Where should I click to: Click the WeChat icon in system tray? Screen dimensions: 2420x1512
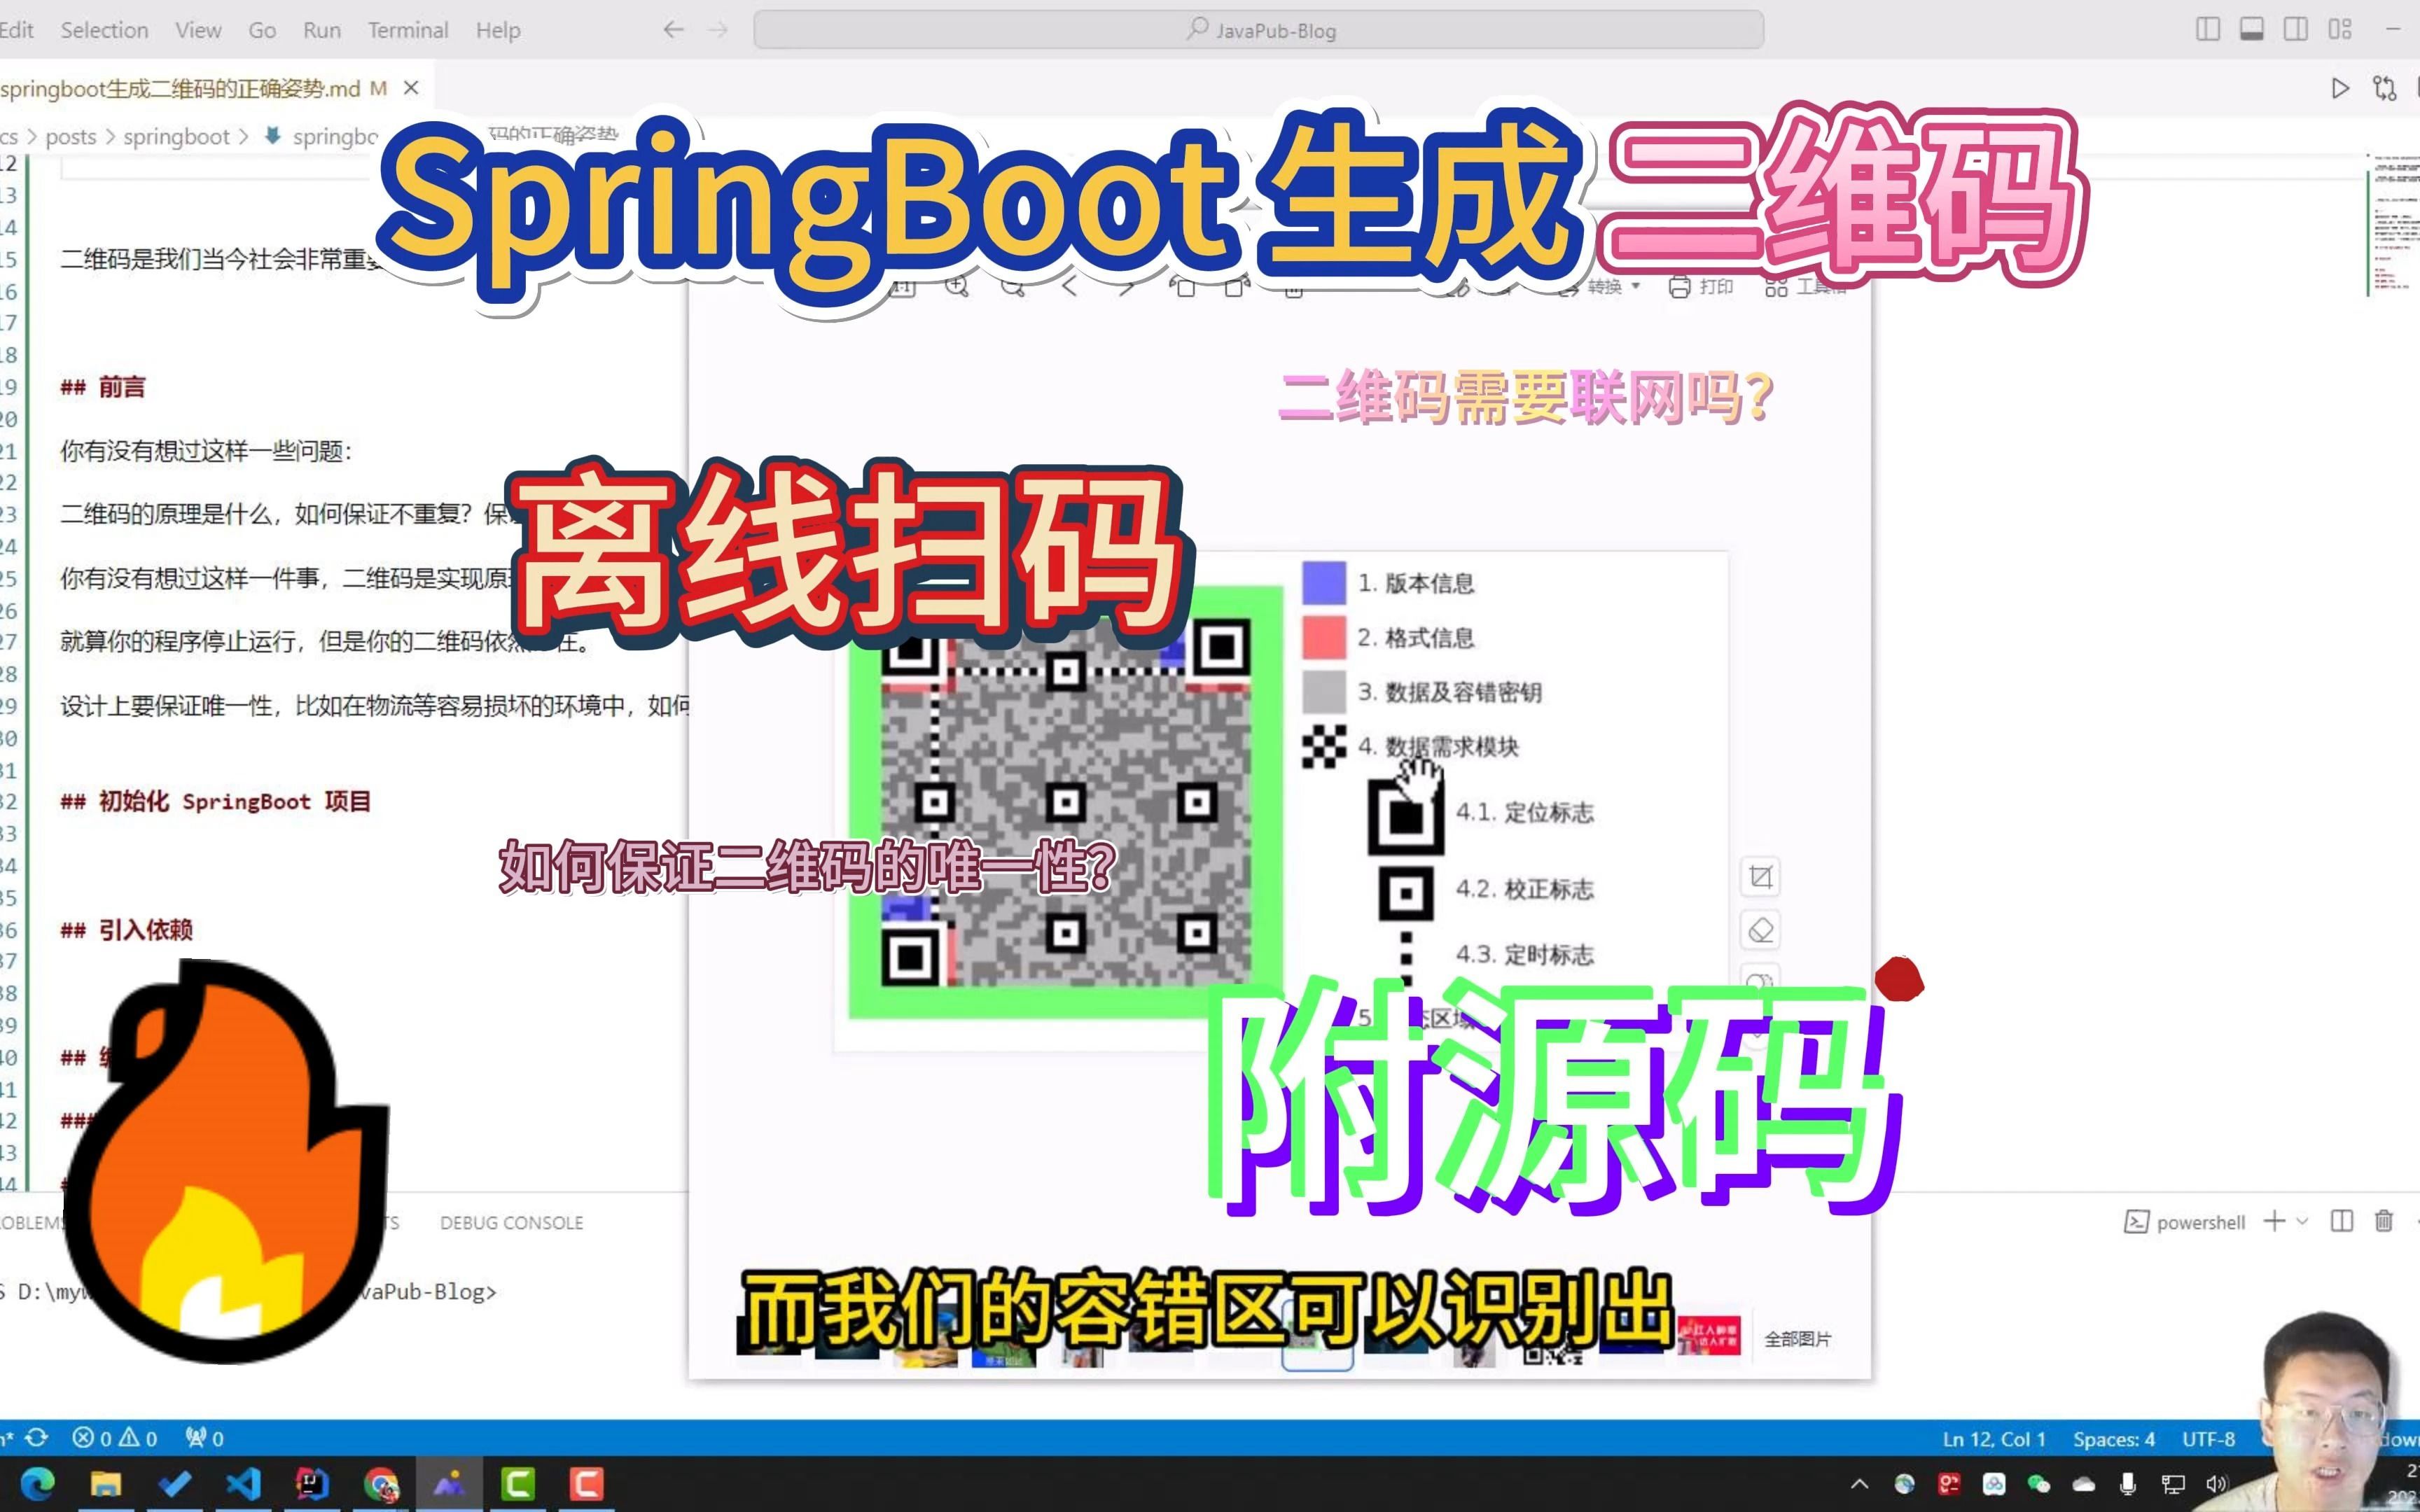click(x=2038, y=1484)
